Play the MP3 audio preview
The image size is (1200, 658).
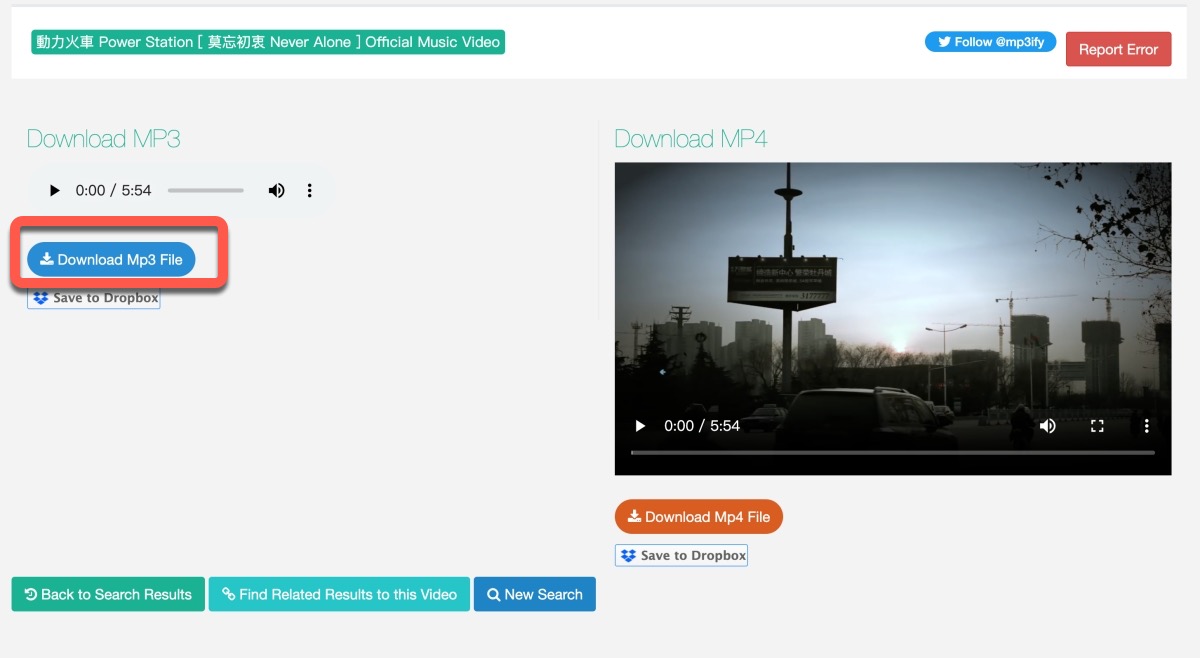click(55, 190)
